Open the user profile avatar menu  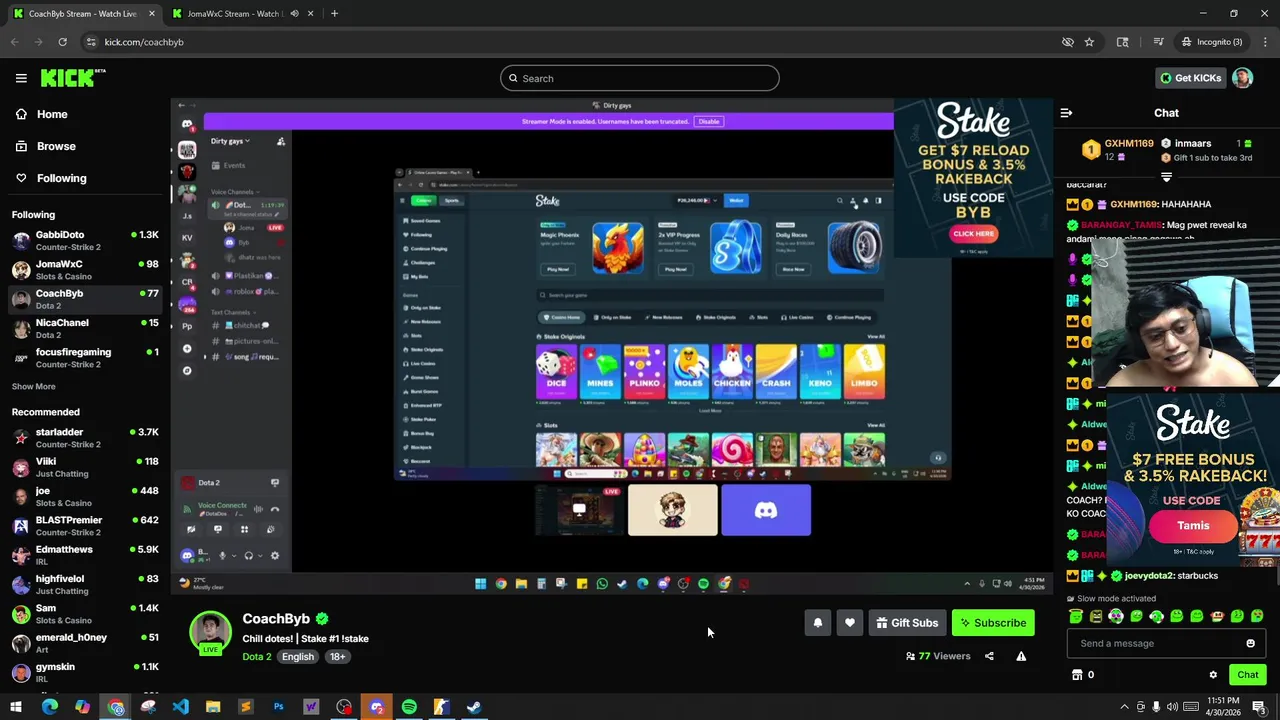pos(1242,78)
